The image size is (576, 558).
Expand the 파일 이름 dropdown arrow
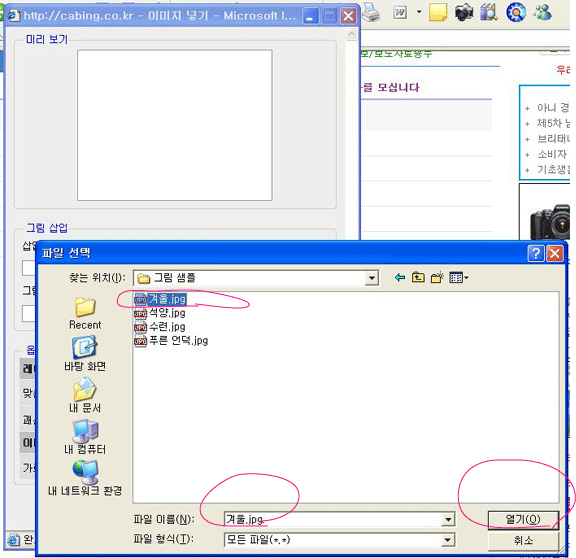pos(448,519)
